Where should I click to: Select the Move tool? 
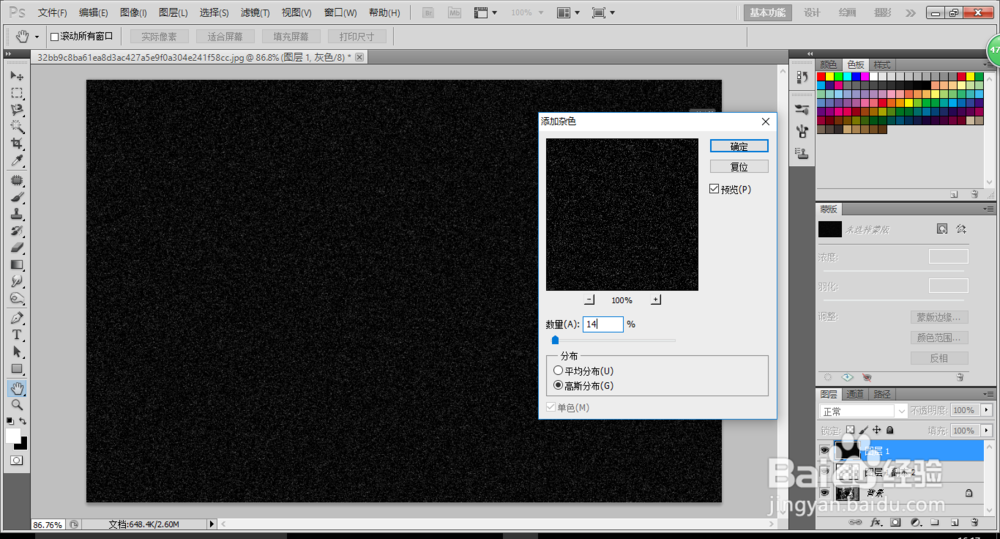click(17, 76)
